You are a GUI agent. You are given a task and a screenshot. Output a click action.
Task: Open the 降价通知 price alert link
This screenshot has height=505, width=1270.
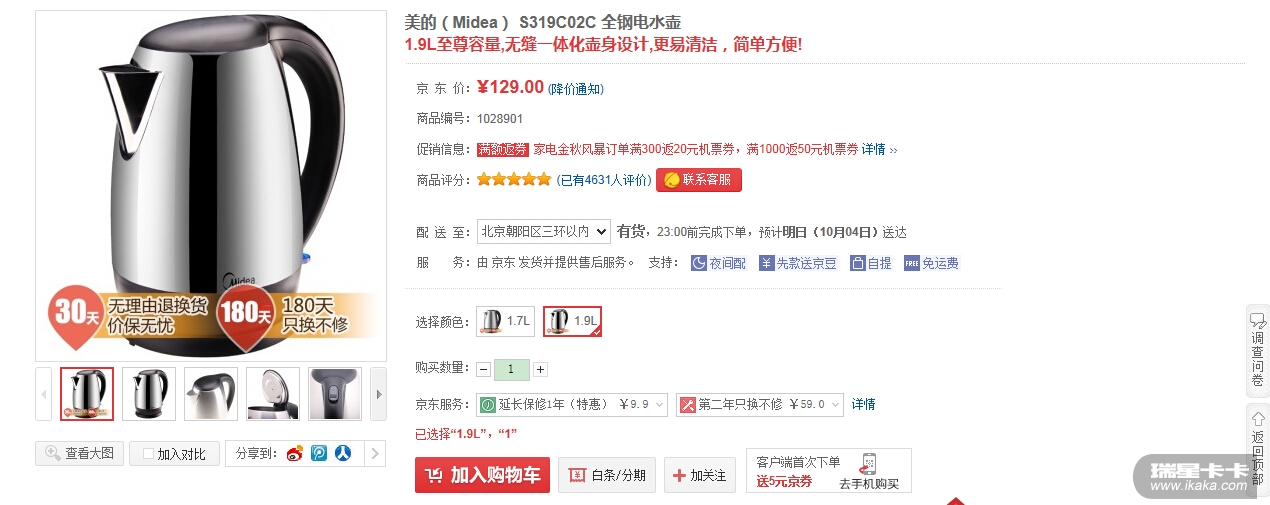tap(576, 89)
